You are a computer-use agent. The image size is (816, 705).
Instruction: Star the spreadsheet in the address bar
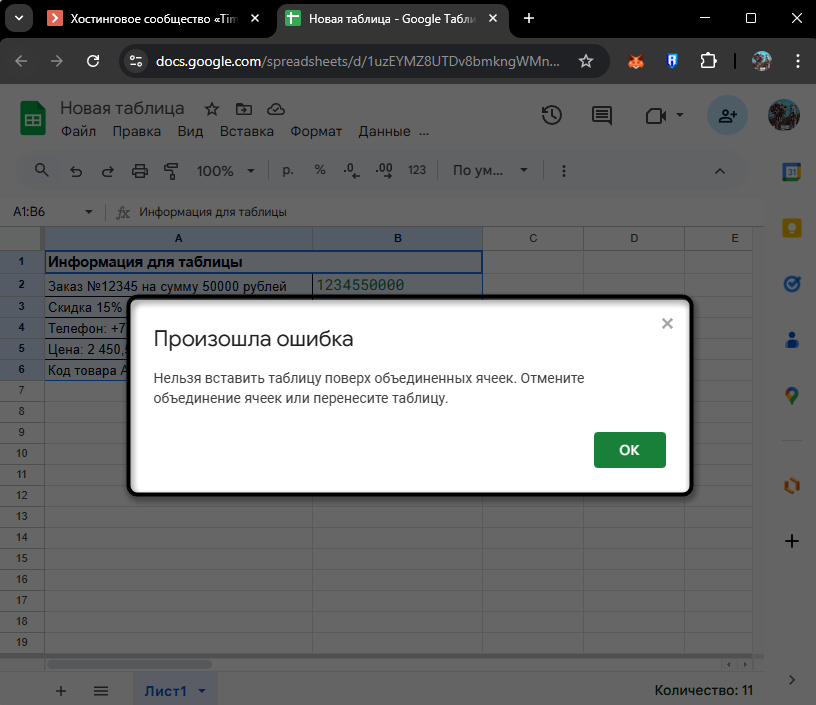pos(586,61)
